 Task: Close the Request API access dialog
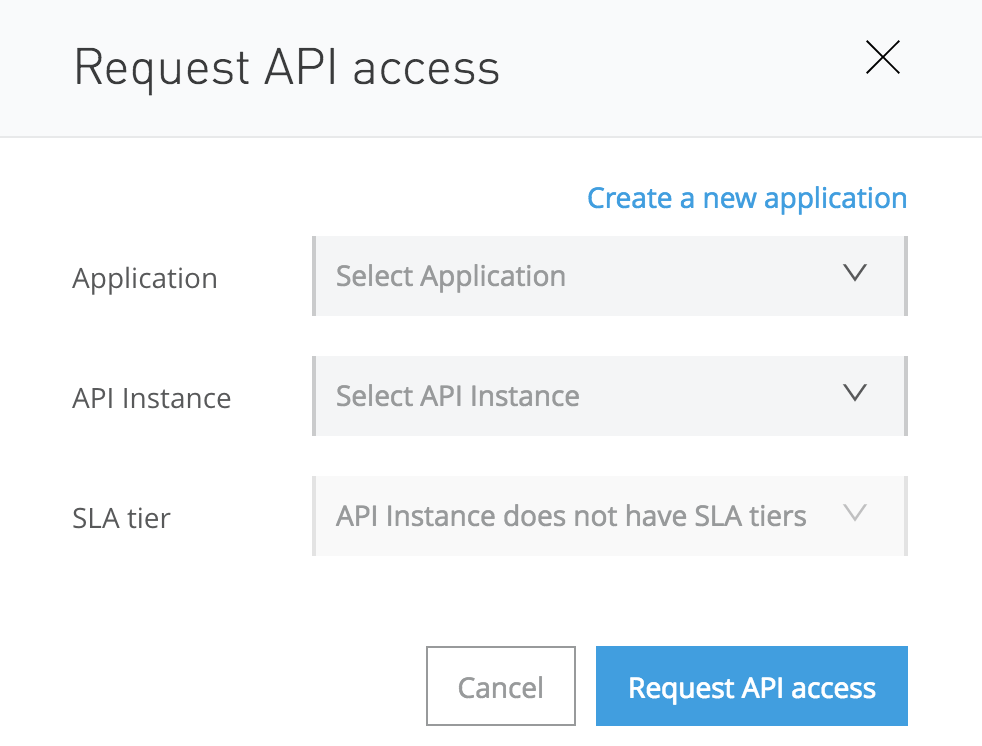(x=882, y=58)
